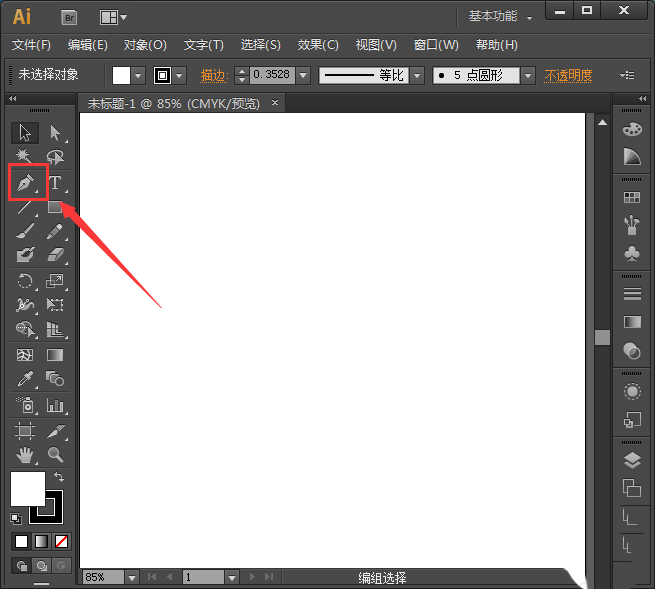The image size is (655, 589).
Task: Select the Slice tool
Action: pyautogui.click(x=55, y=431)
